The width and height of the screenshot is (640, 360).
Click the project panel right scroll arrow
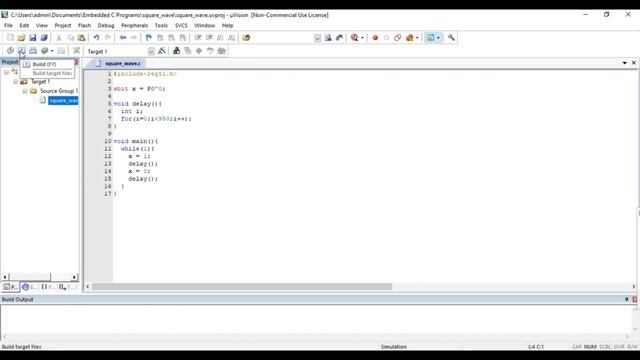pos(74,277)
